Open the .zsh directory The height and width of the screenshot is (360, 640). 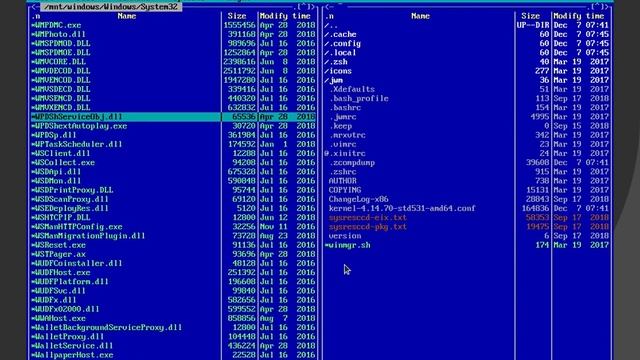[x=467, y=62]
